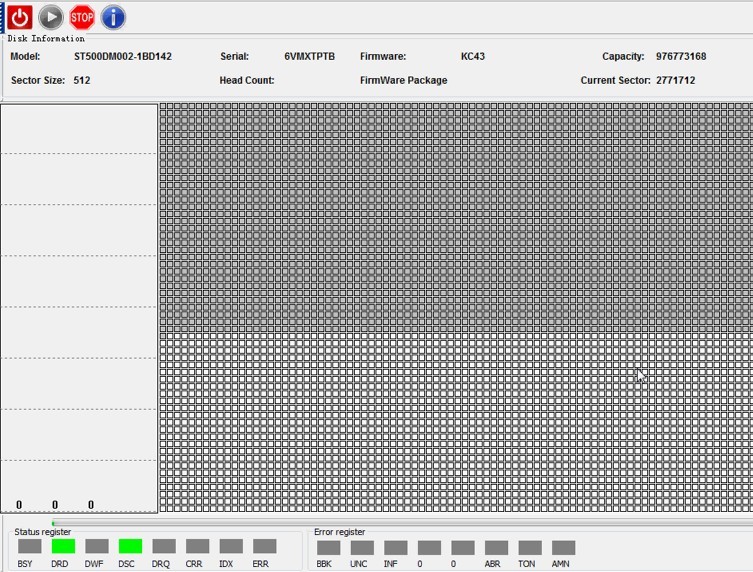Click the red STOP sign icon
This screenshot has width=753, height=572.
click(x=82, y=18)
